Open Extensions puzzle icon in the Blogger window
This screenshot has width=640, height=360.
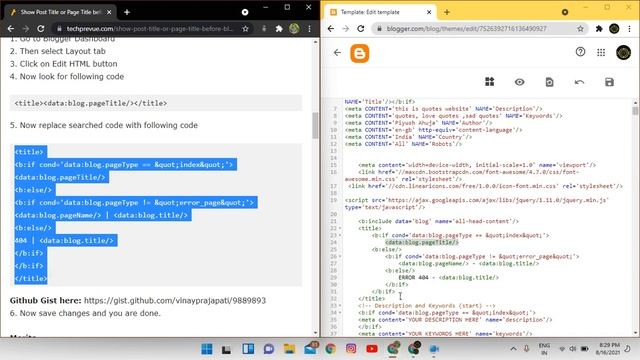[x=599, y=29]
